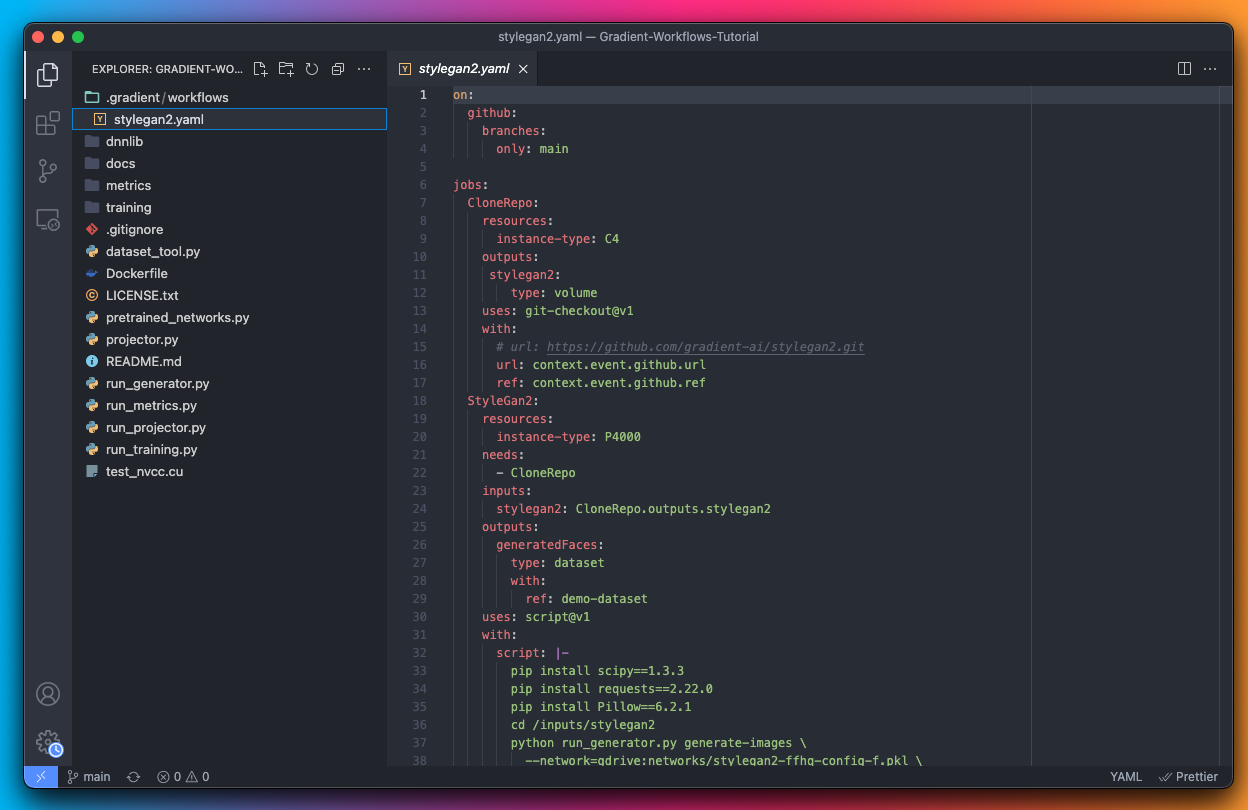This screenshot has height=810, width=1248.
Task: Click 'ref: demo-dataset' value
Action: tap(587, 599)
